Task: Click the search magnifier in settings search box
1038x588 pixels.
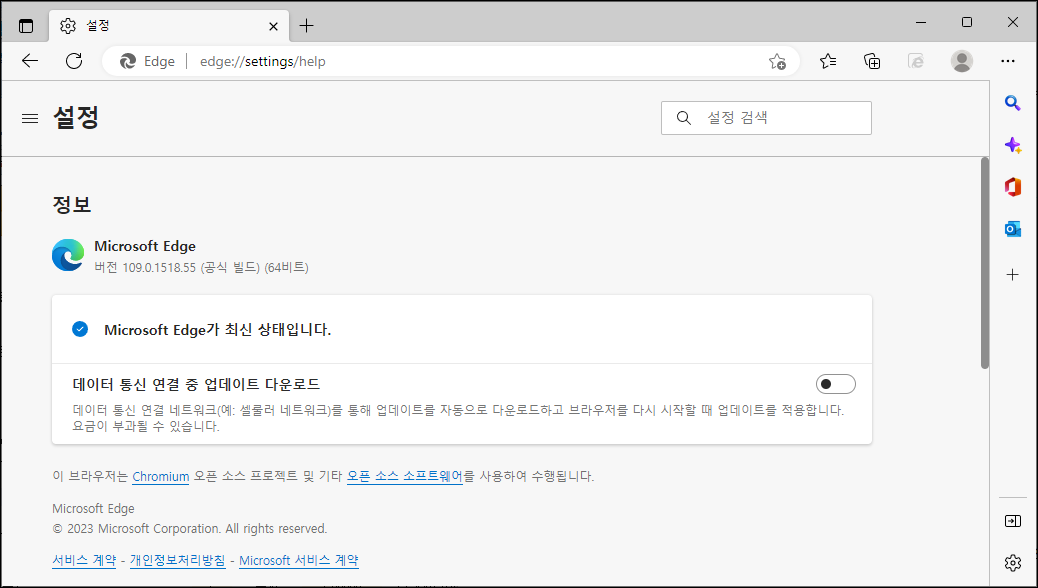Action: [684, 118]
